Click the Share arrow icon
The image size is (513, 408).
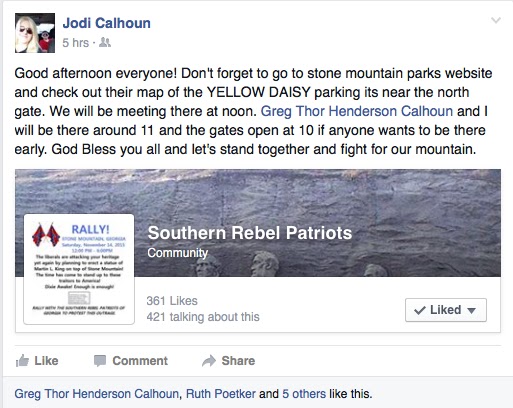tap(209, 361)
